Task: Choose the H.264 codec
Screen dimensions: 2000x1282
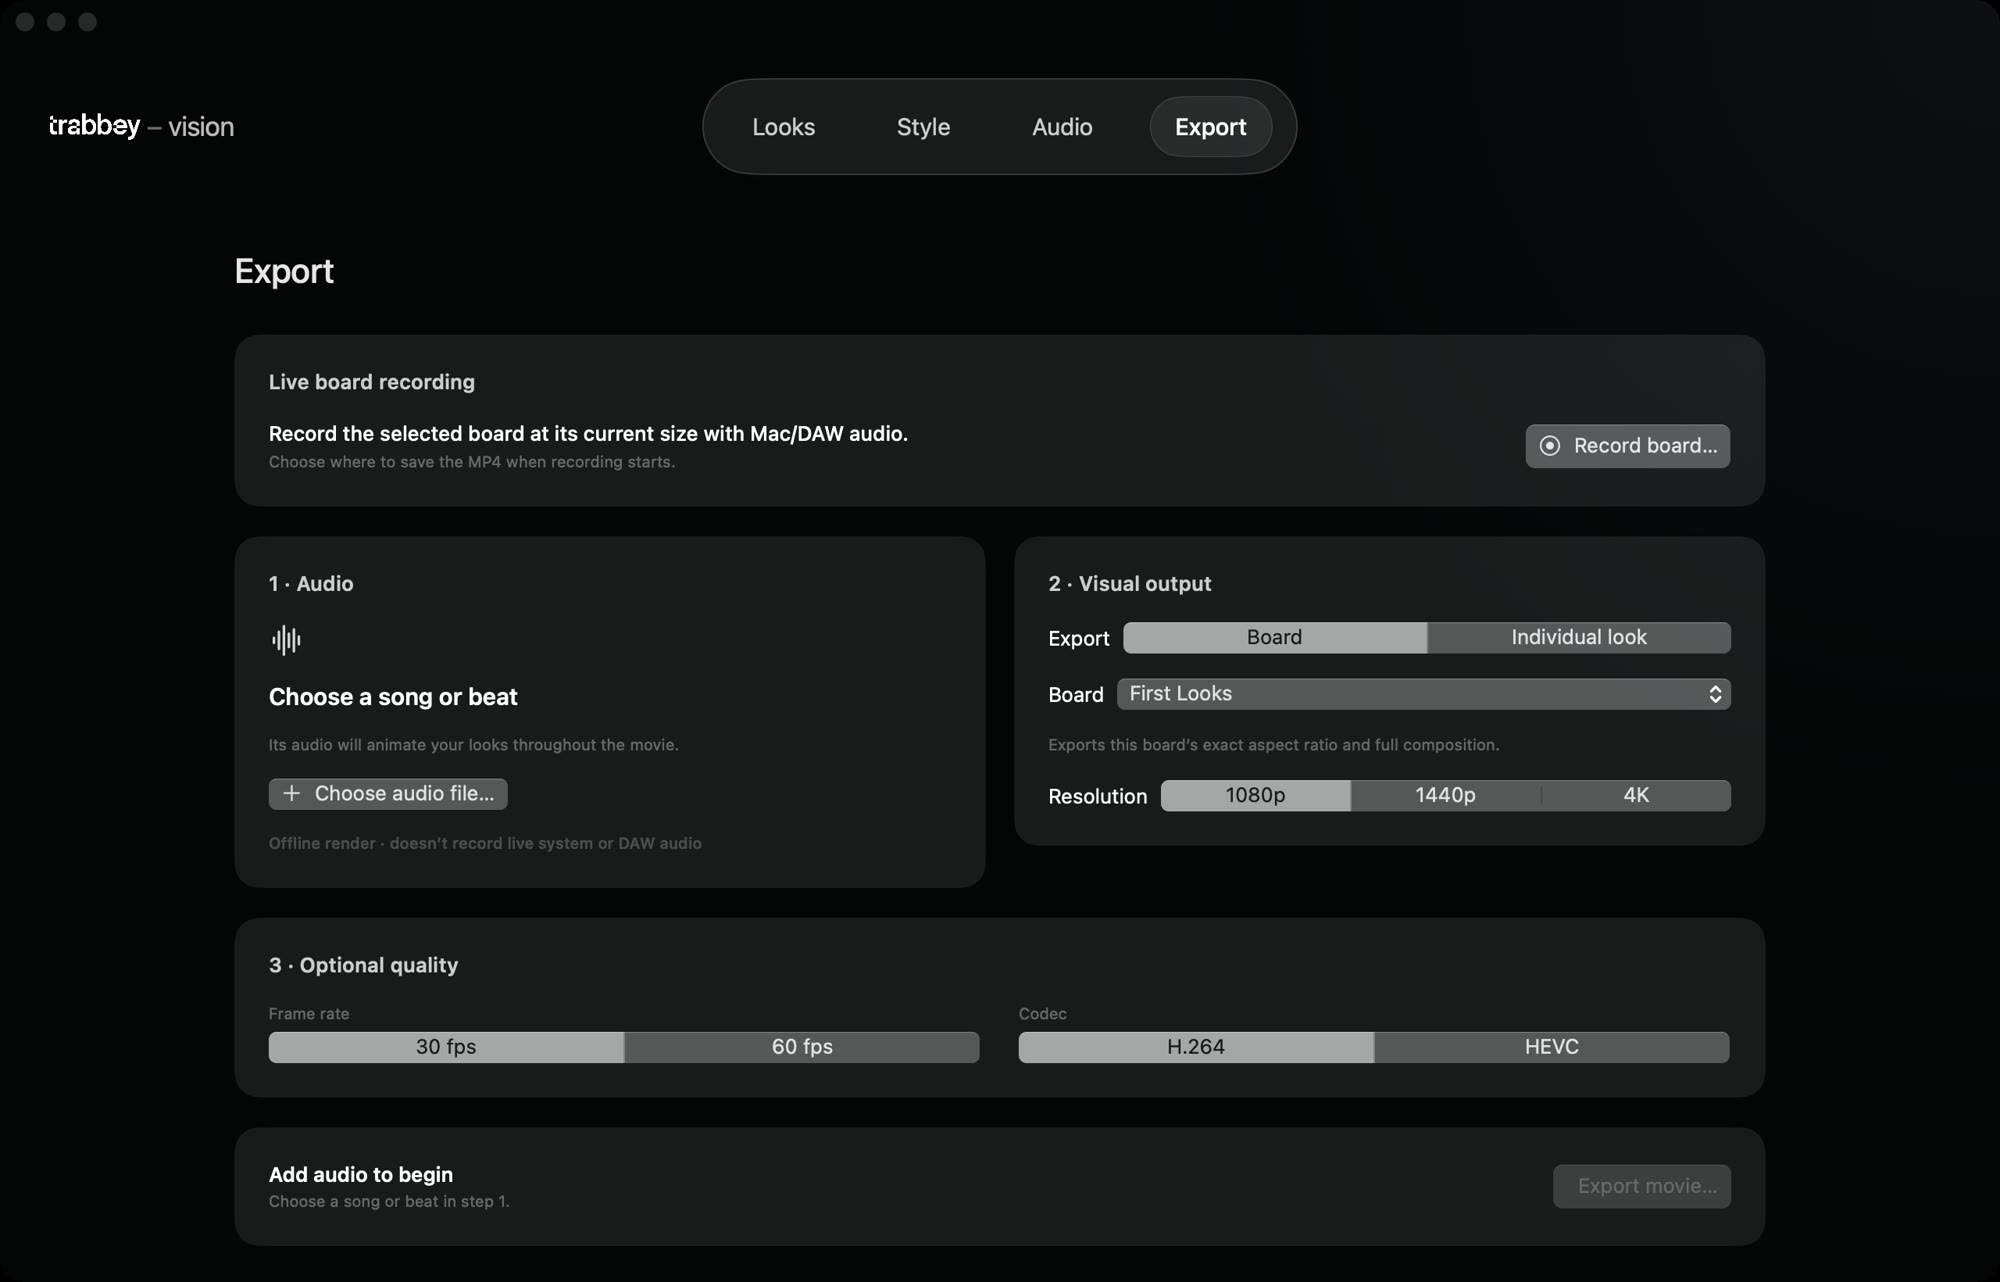Action: (x=1196, y=1047)
